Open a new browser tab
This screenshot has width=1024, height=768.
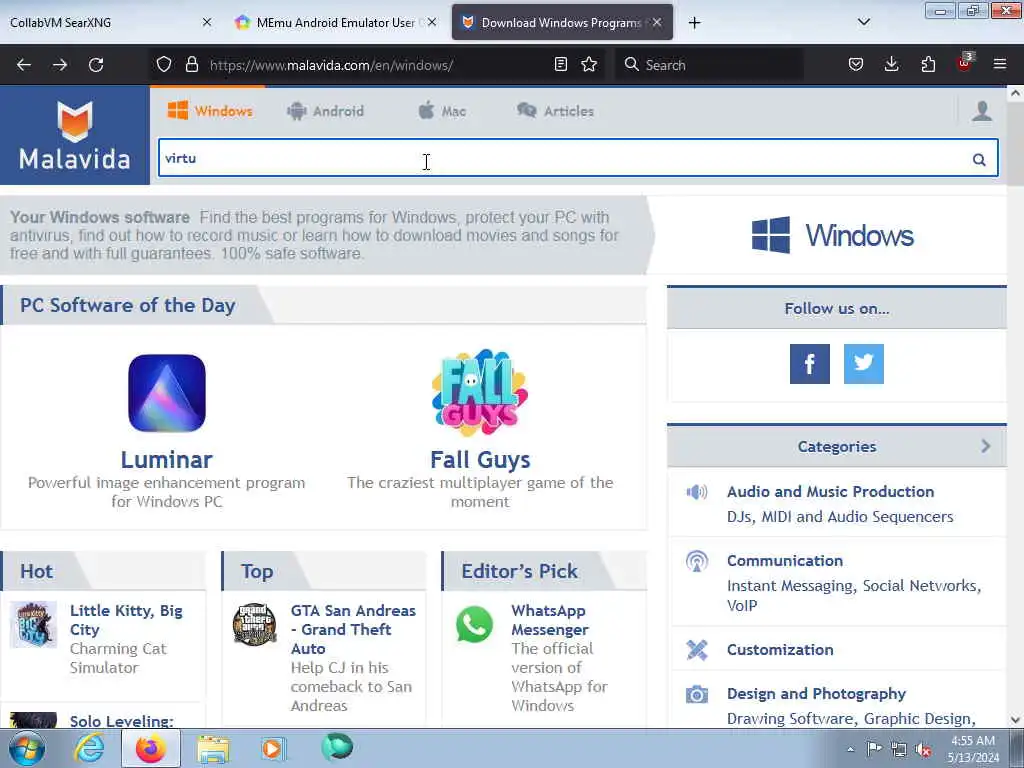tap(694, 23)
